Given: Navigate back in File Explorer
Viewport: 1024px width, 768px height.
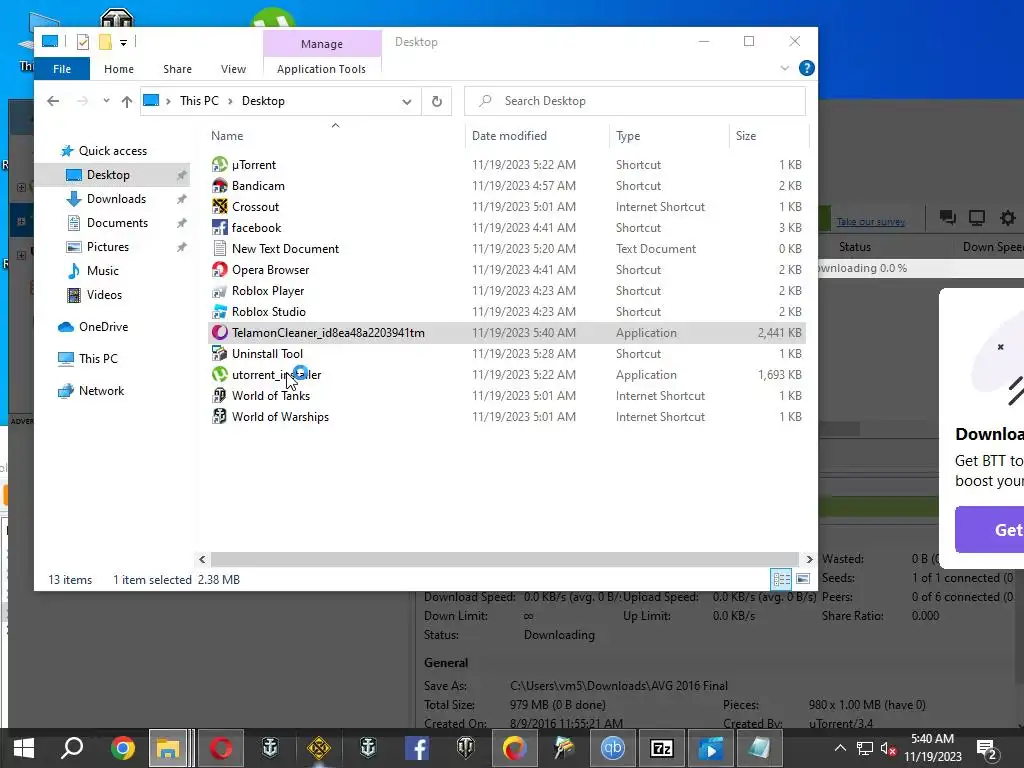Looking at the screenshot, I should (x=53, y=101).
